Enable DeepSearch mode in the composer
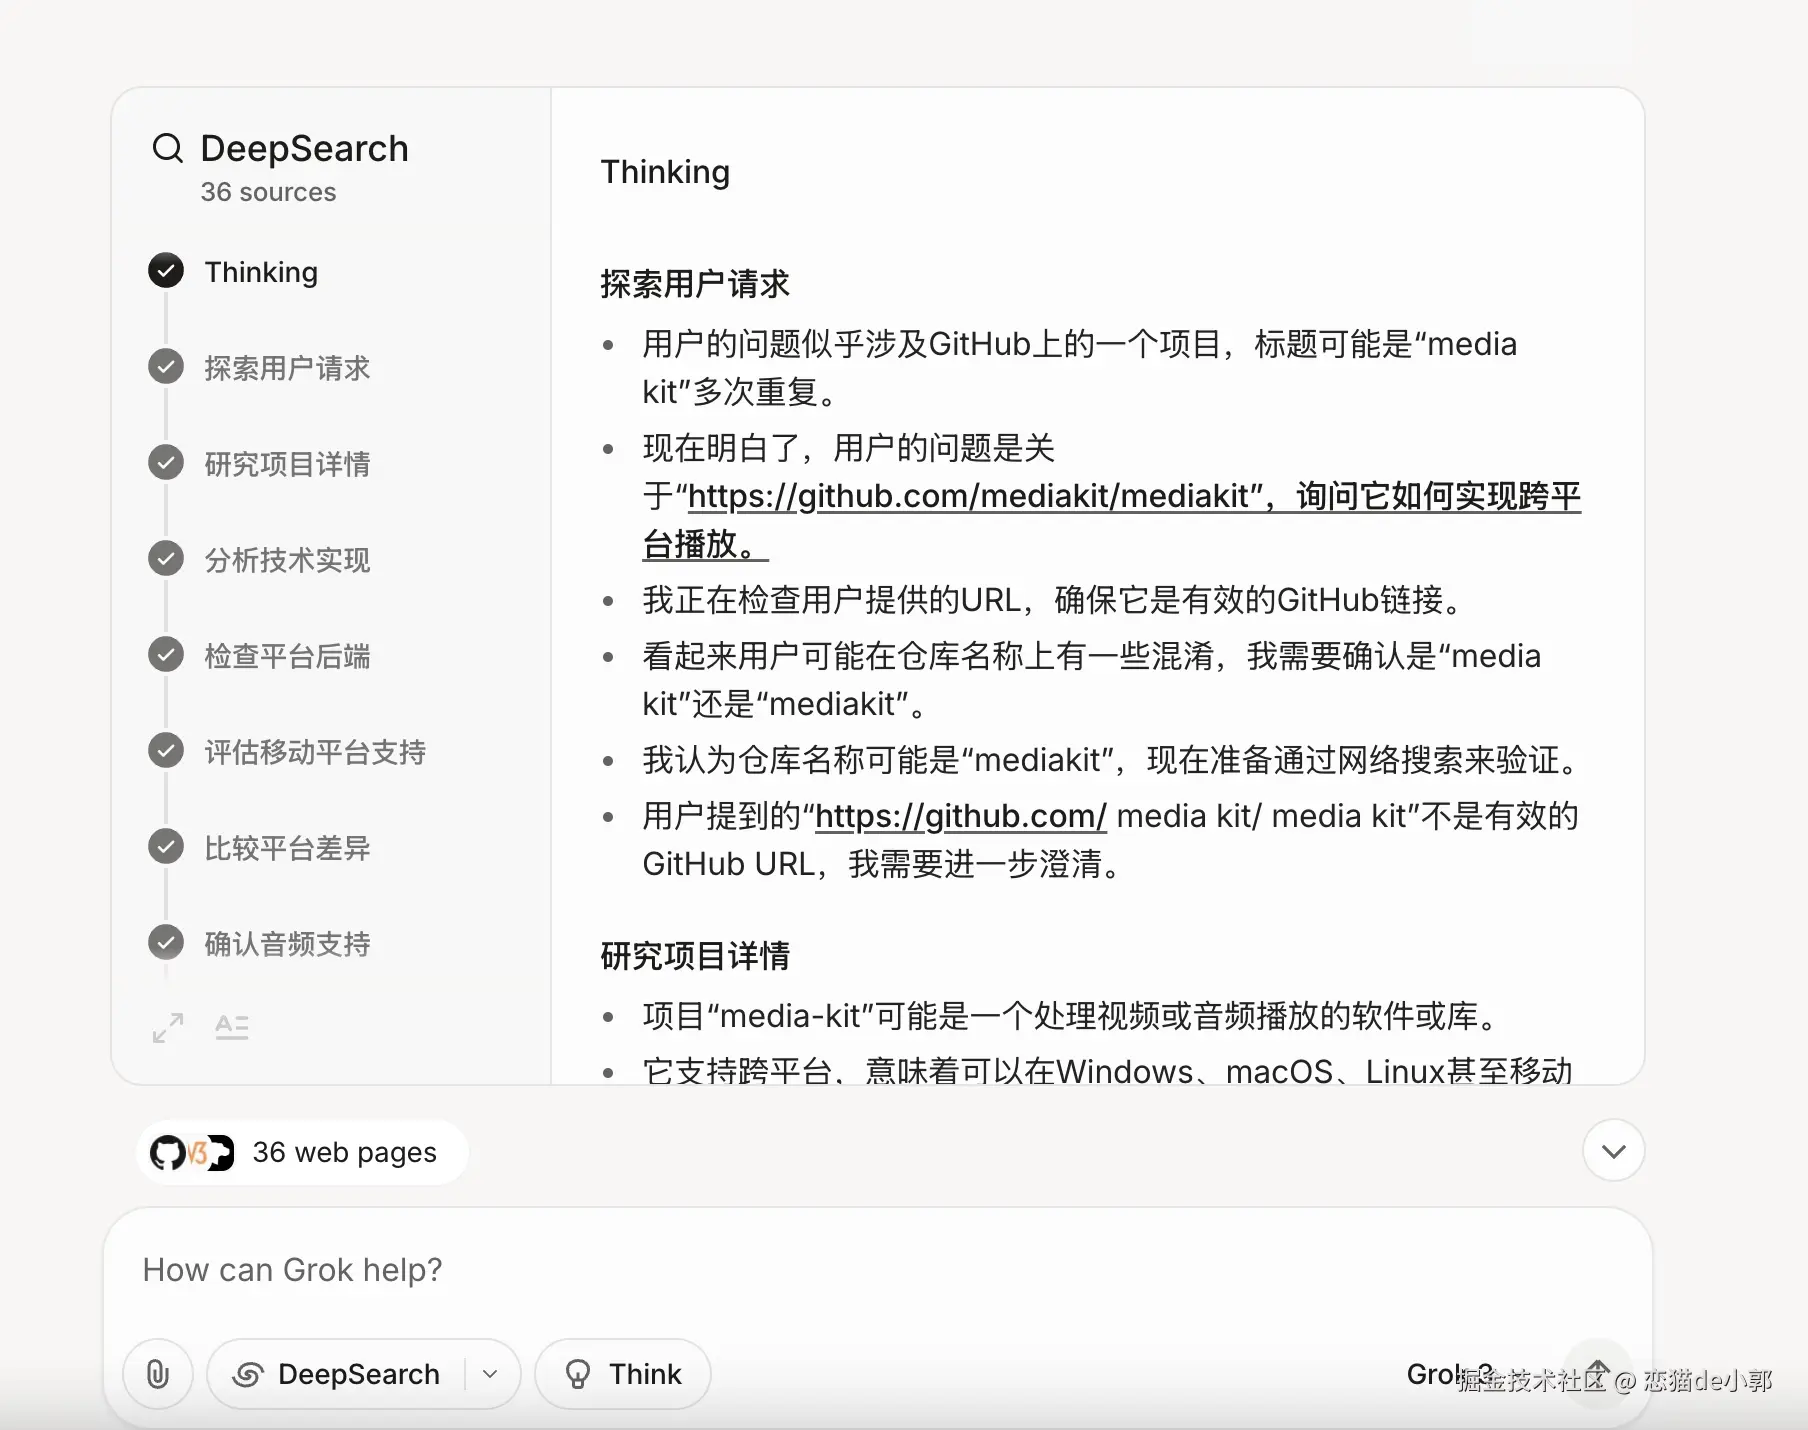This screenshot has width=1808, height=1430. tap(336, 1374)
